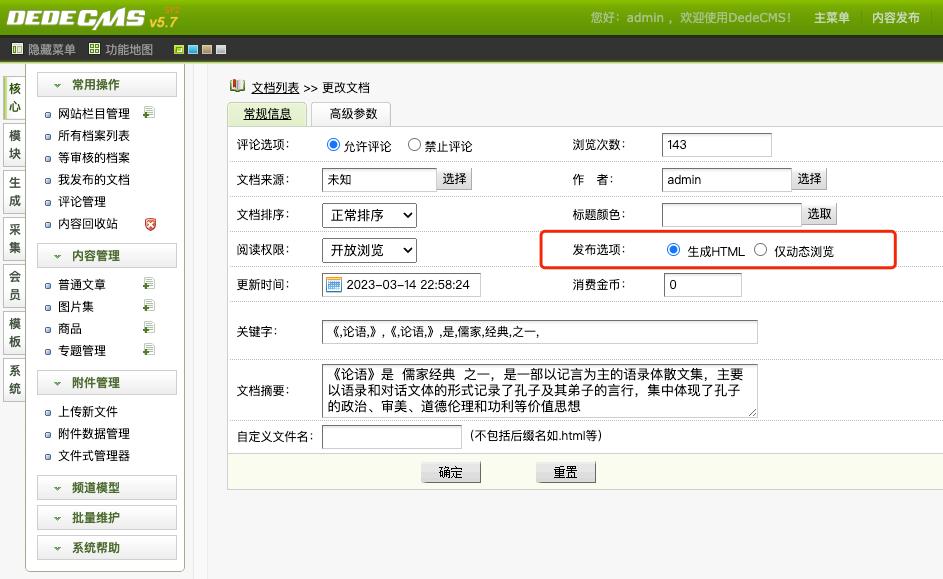Expand the 系统帮助 section
This screenshot has width=943, height=579.
pos(107,548)
